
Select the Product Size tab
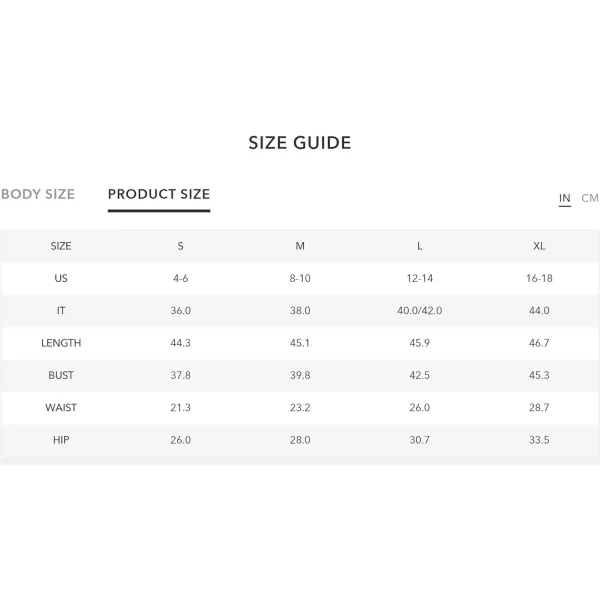click(159, 194)
